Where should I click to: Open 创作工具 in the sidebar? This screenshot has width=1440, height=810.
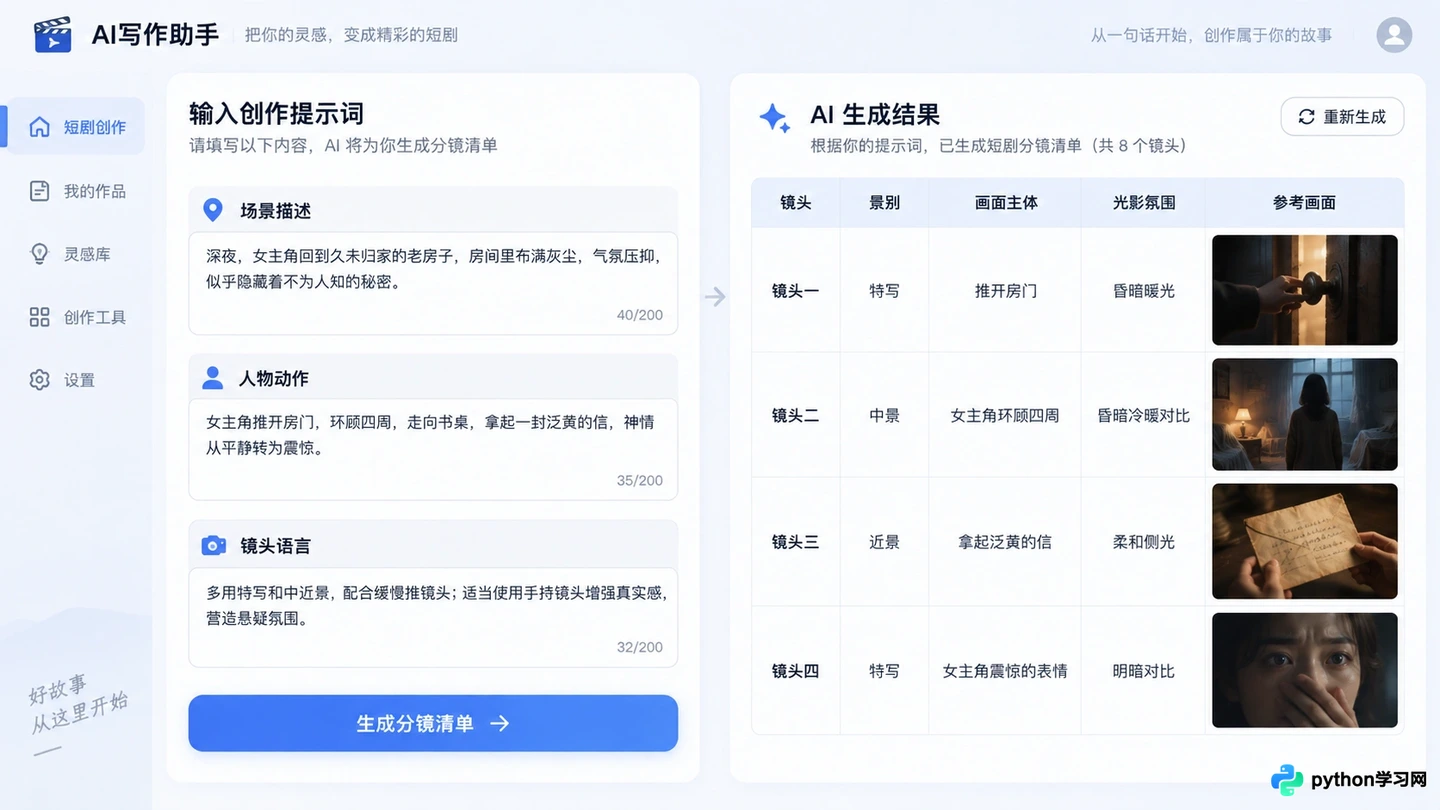pos(76,317)
